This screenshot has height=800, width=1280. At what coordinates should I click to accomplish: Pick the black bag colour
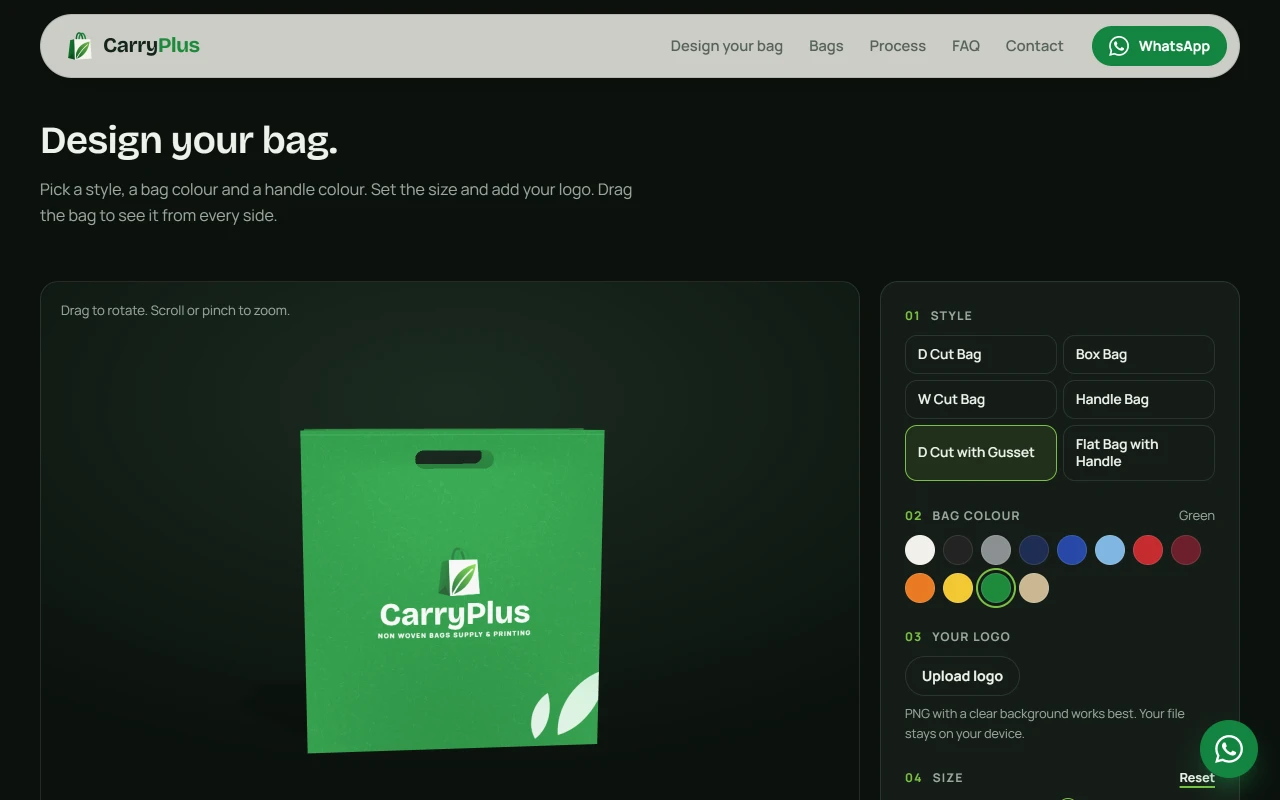[x=958, y=550]
